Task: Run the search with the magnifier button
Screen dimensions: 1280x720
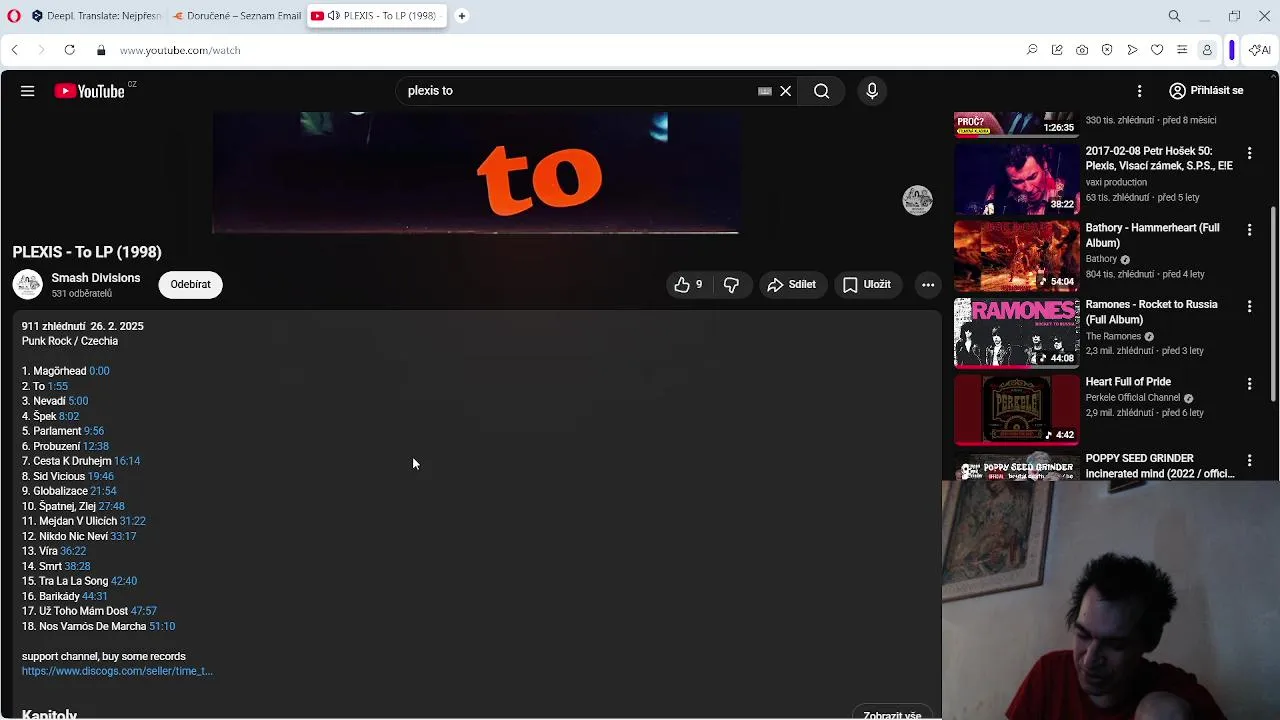Action: coord(821,91)
